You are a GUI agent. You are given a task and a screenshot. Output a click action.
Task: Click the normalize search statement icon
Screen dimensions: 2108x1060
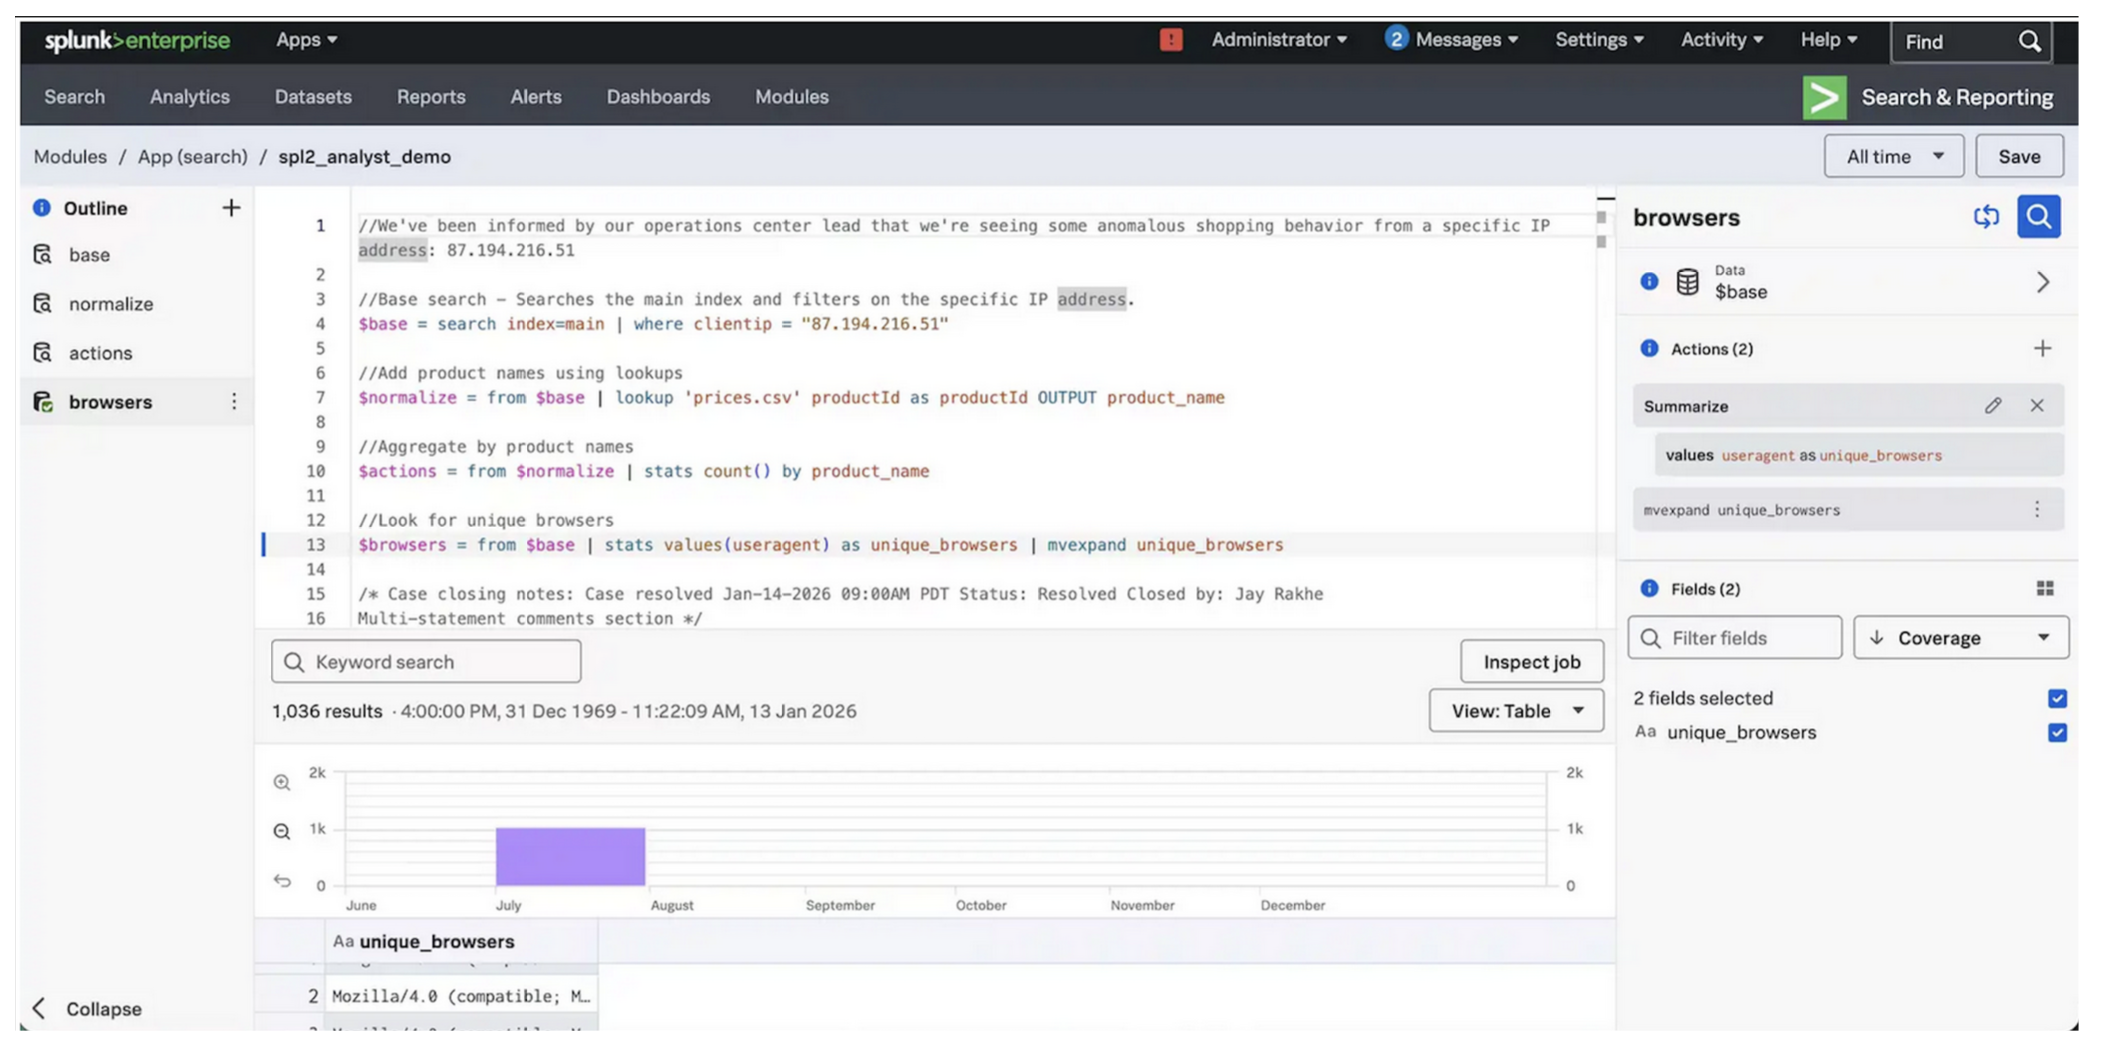click(x=43, y=303)
